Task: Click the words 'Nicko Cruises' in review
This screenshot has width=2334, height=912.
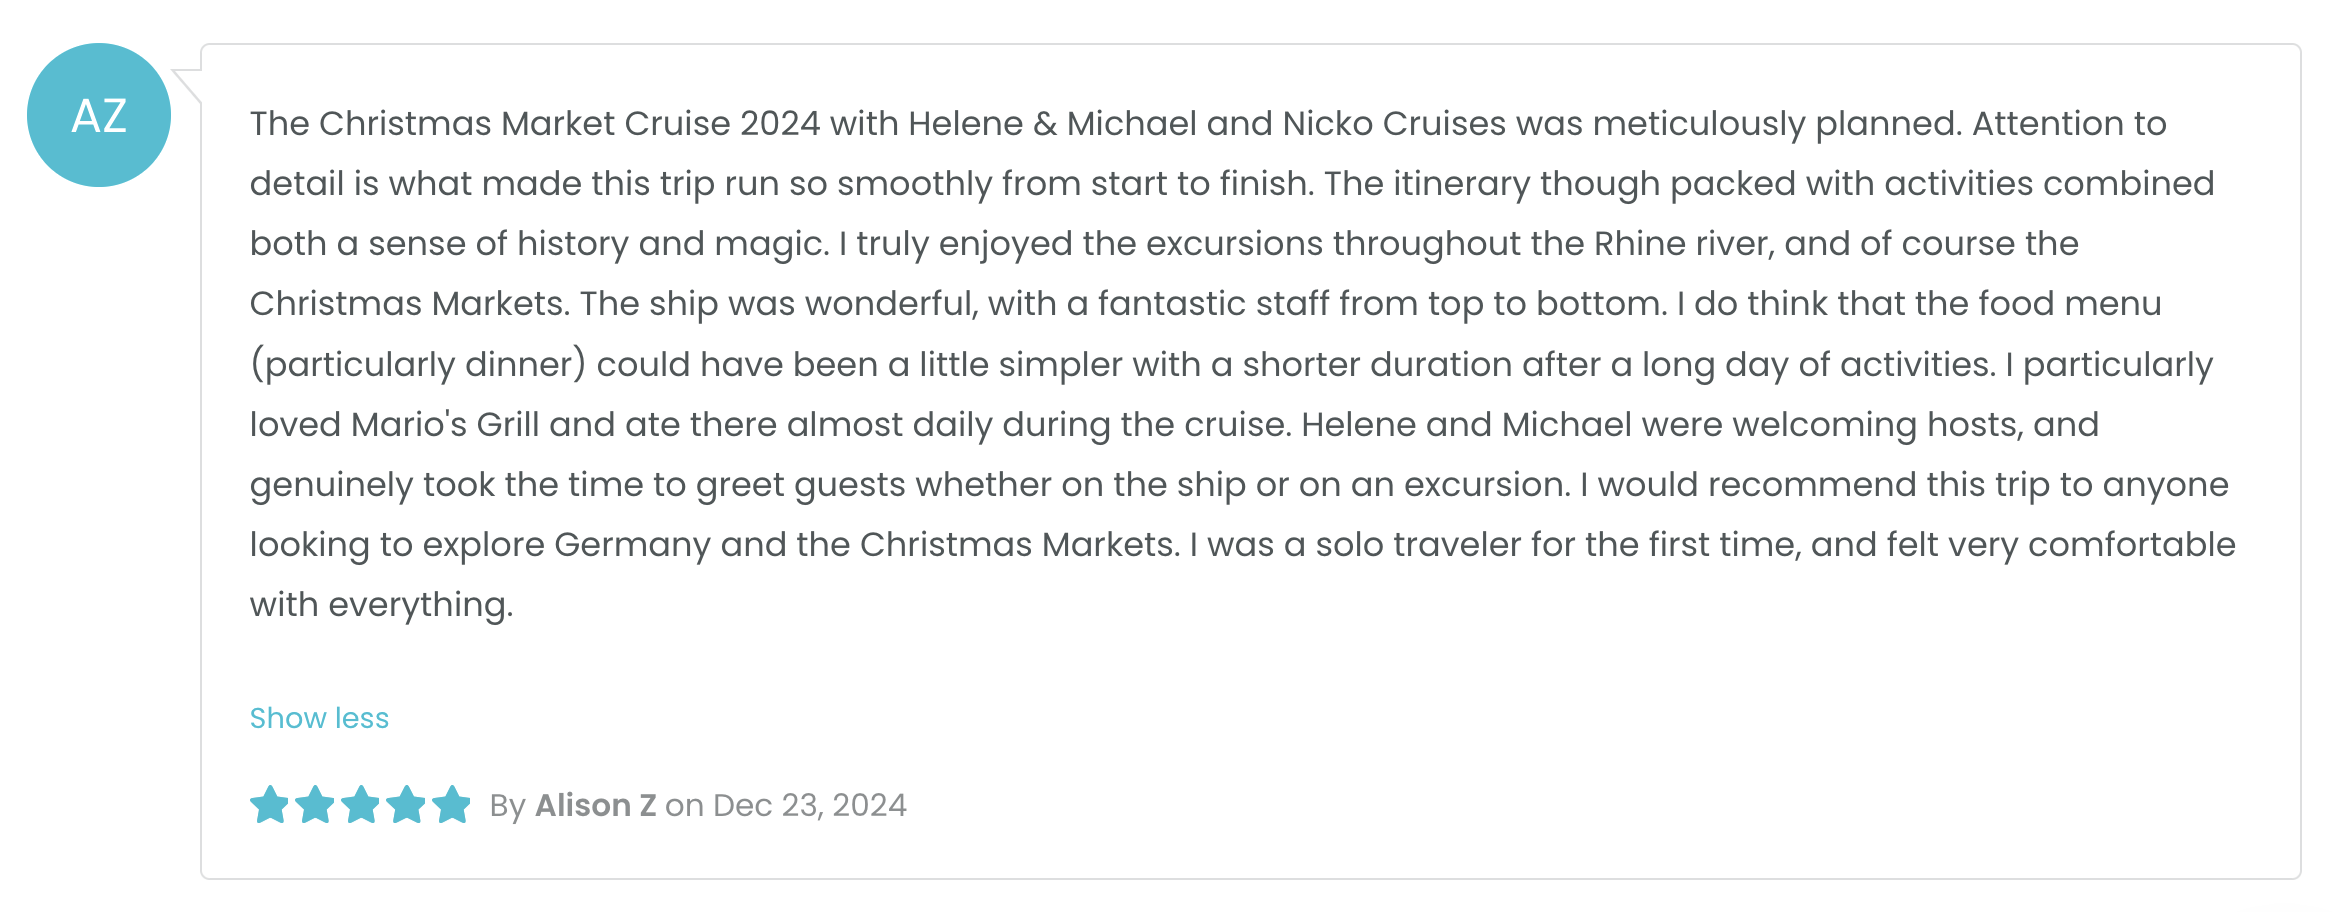Action: tap(1394, 124)
